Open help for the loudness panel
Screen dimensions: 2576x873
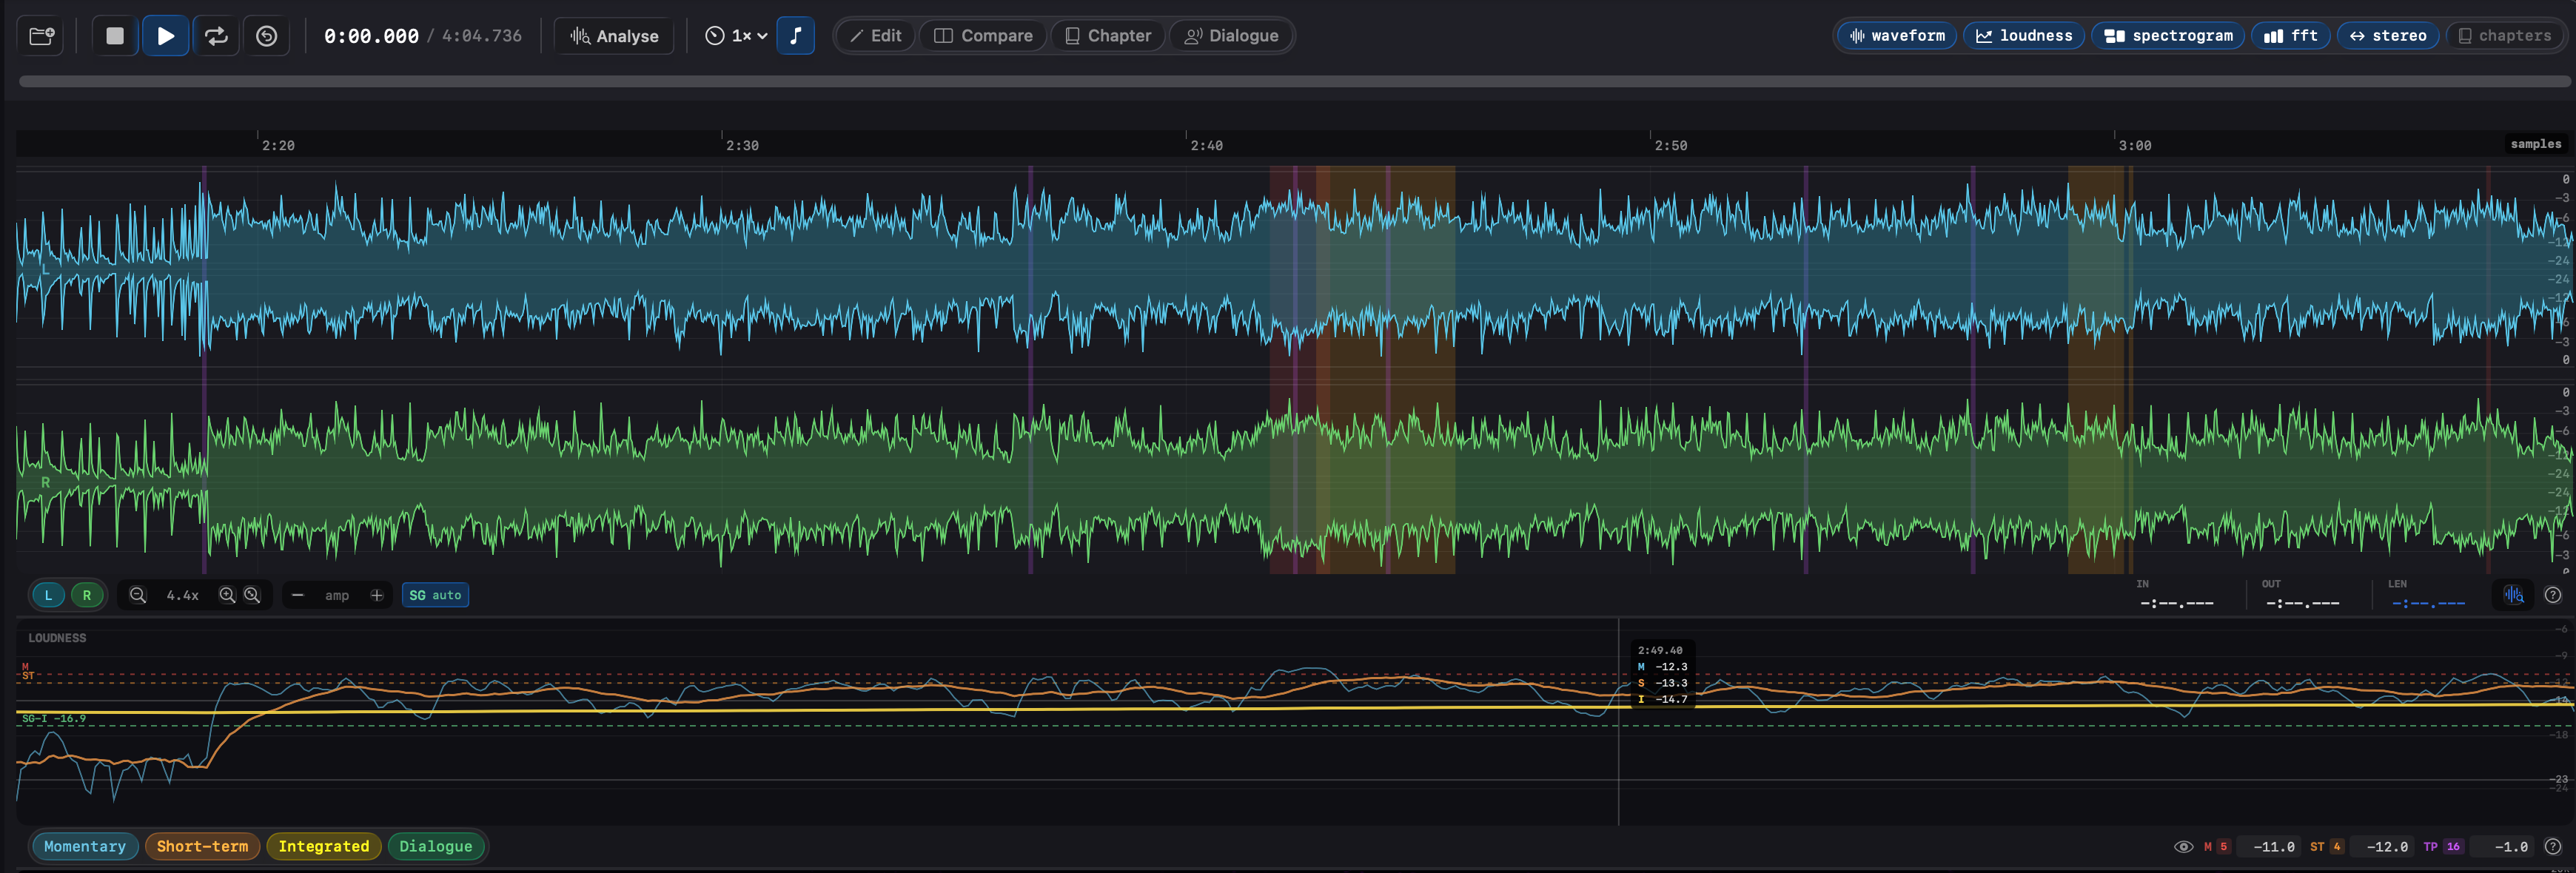tap(2553, 847)
